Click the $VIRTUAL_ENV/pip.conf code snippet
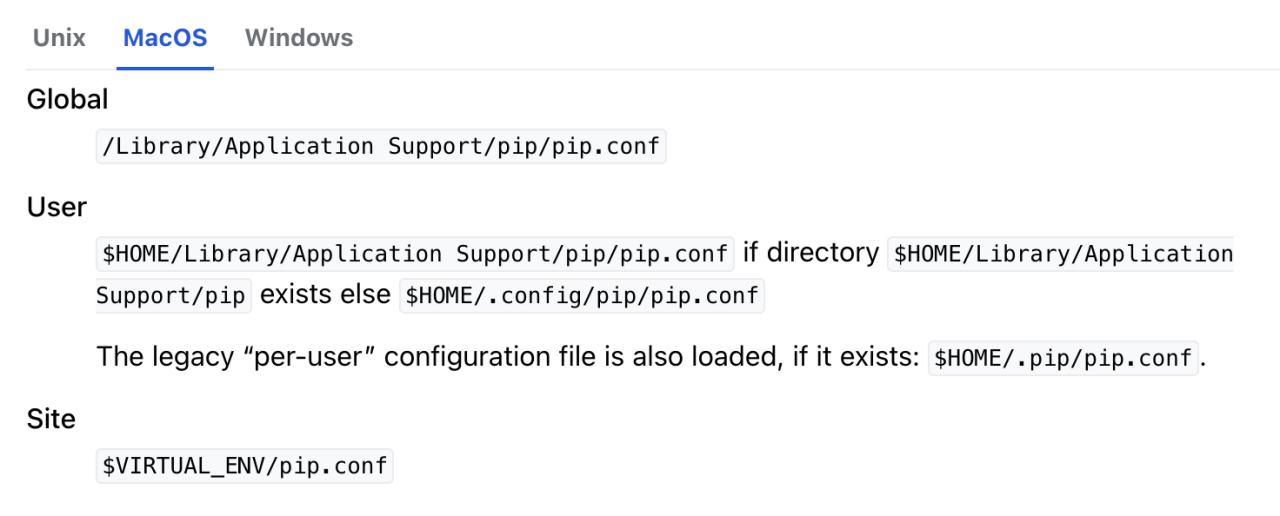The width and height of the screenshot is (1280, 516). point(245,466)
